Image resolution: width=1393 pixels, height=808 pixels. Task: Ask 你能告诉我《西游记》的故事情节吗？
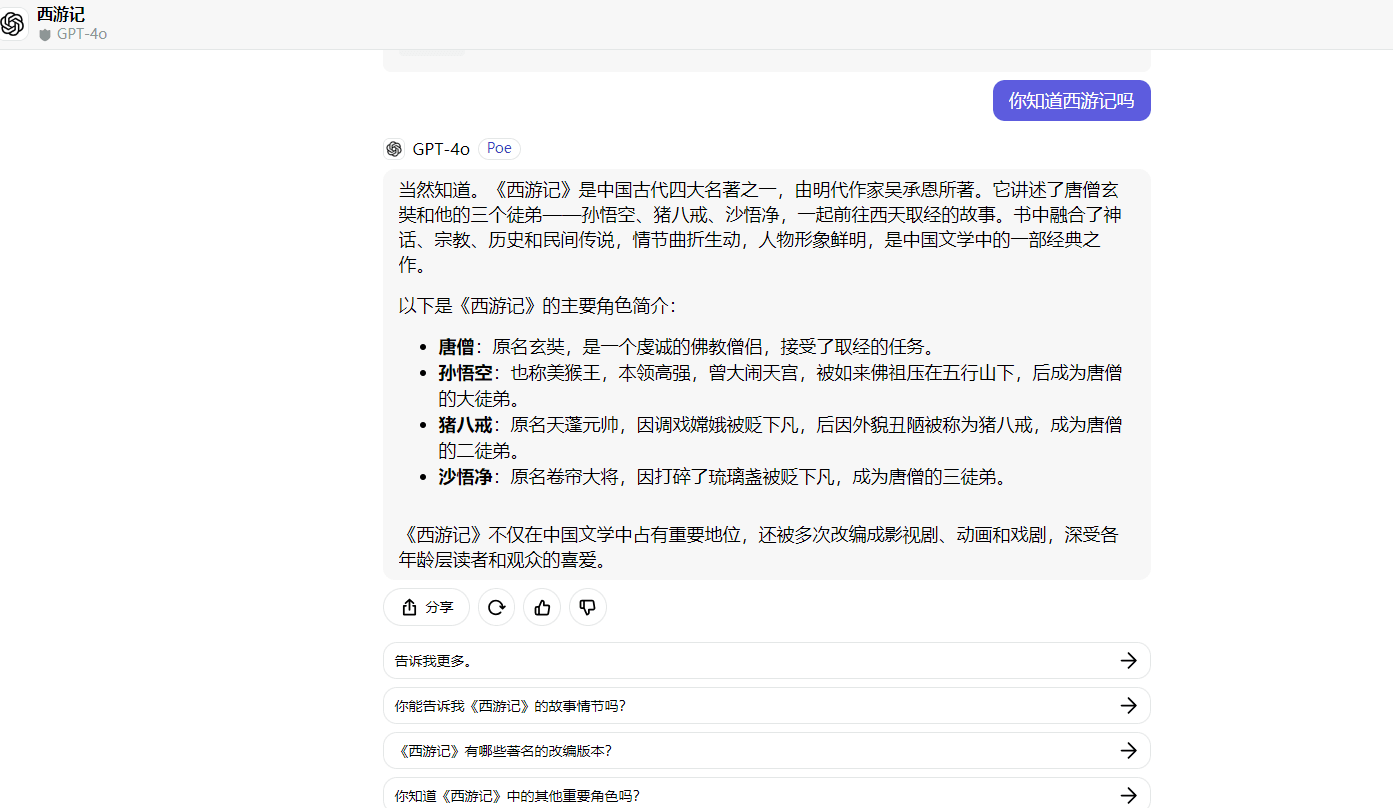click(x=766, y=706)
